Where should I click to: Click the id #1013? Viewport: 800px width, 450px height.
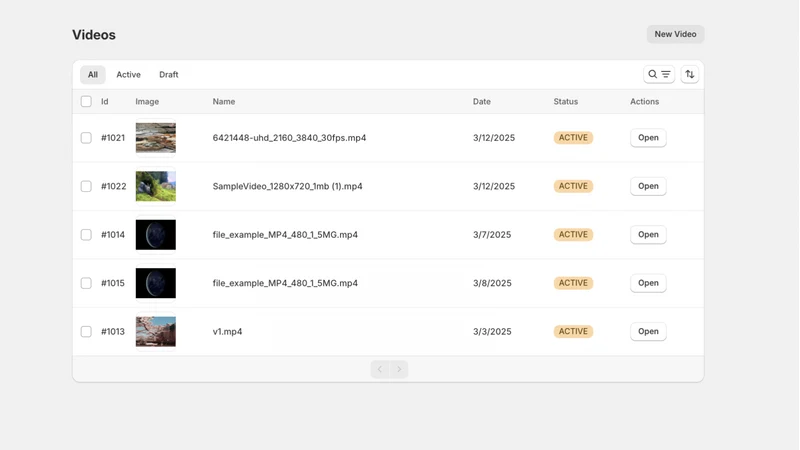point(113,332)
